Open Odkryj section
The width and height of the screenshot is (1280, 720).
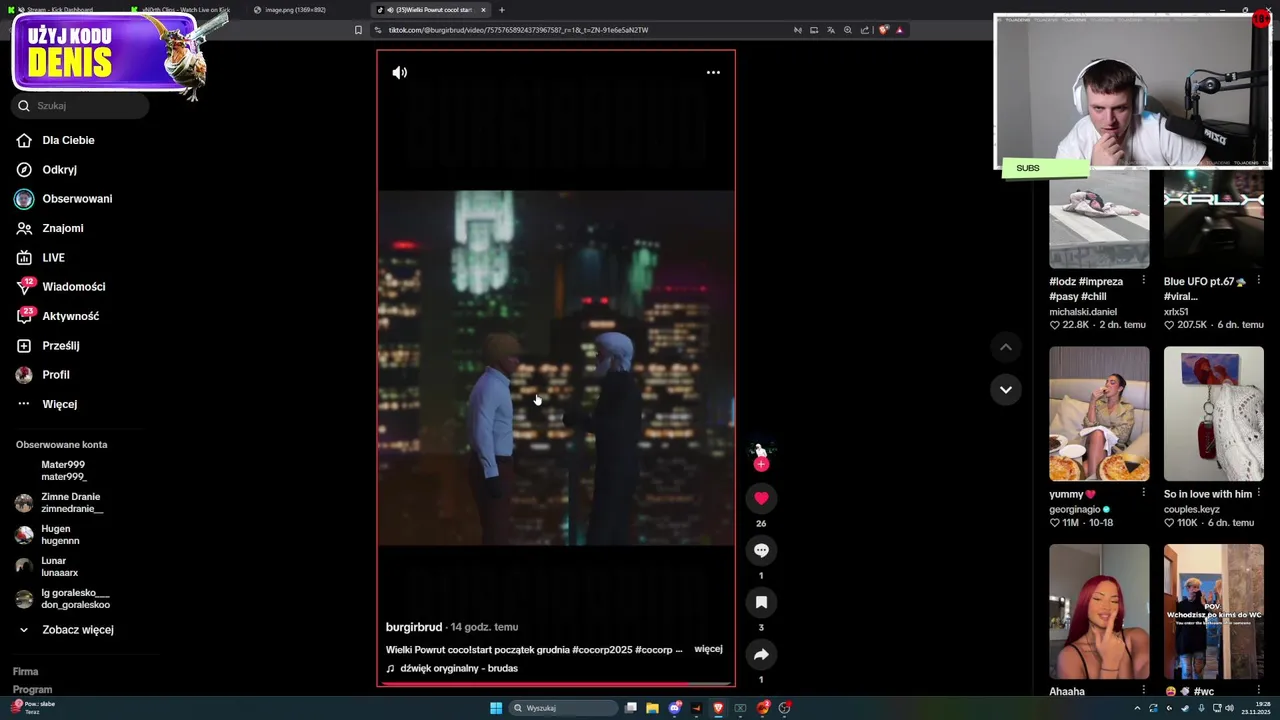47,169
